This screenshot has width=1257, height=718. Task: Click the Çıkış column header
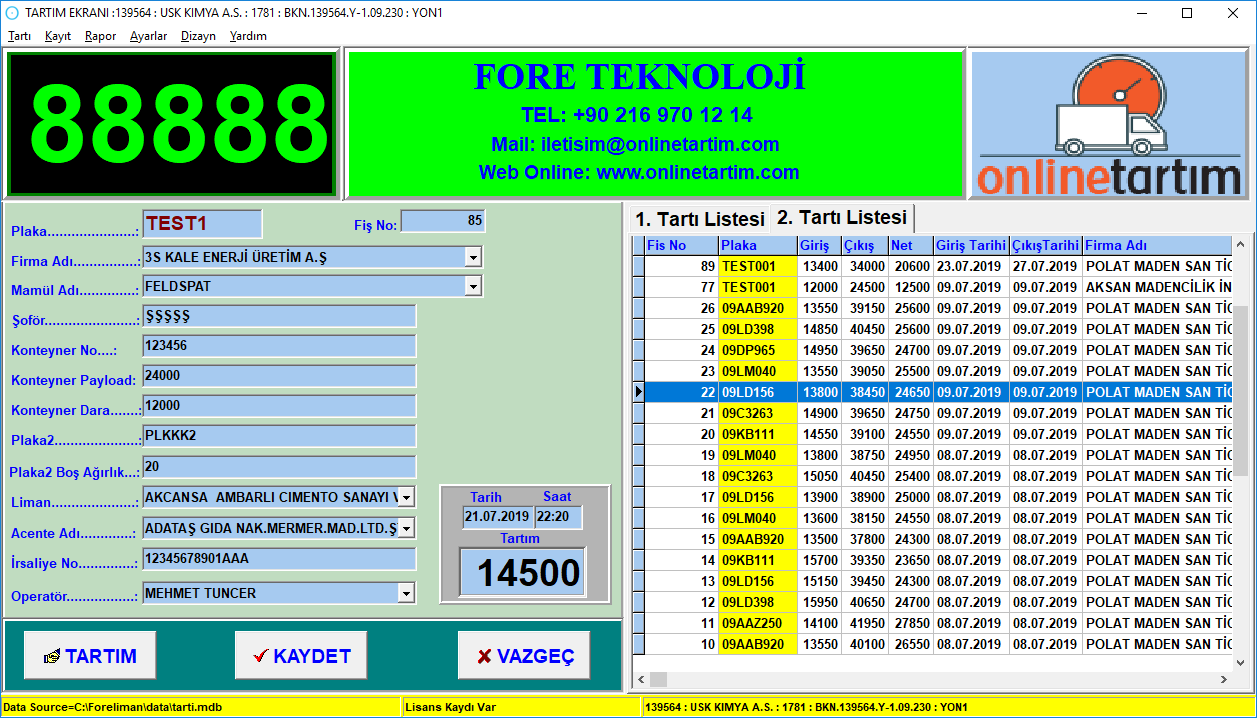pos(865,245)
